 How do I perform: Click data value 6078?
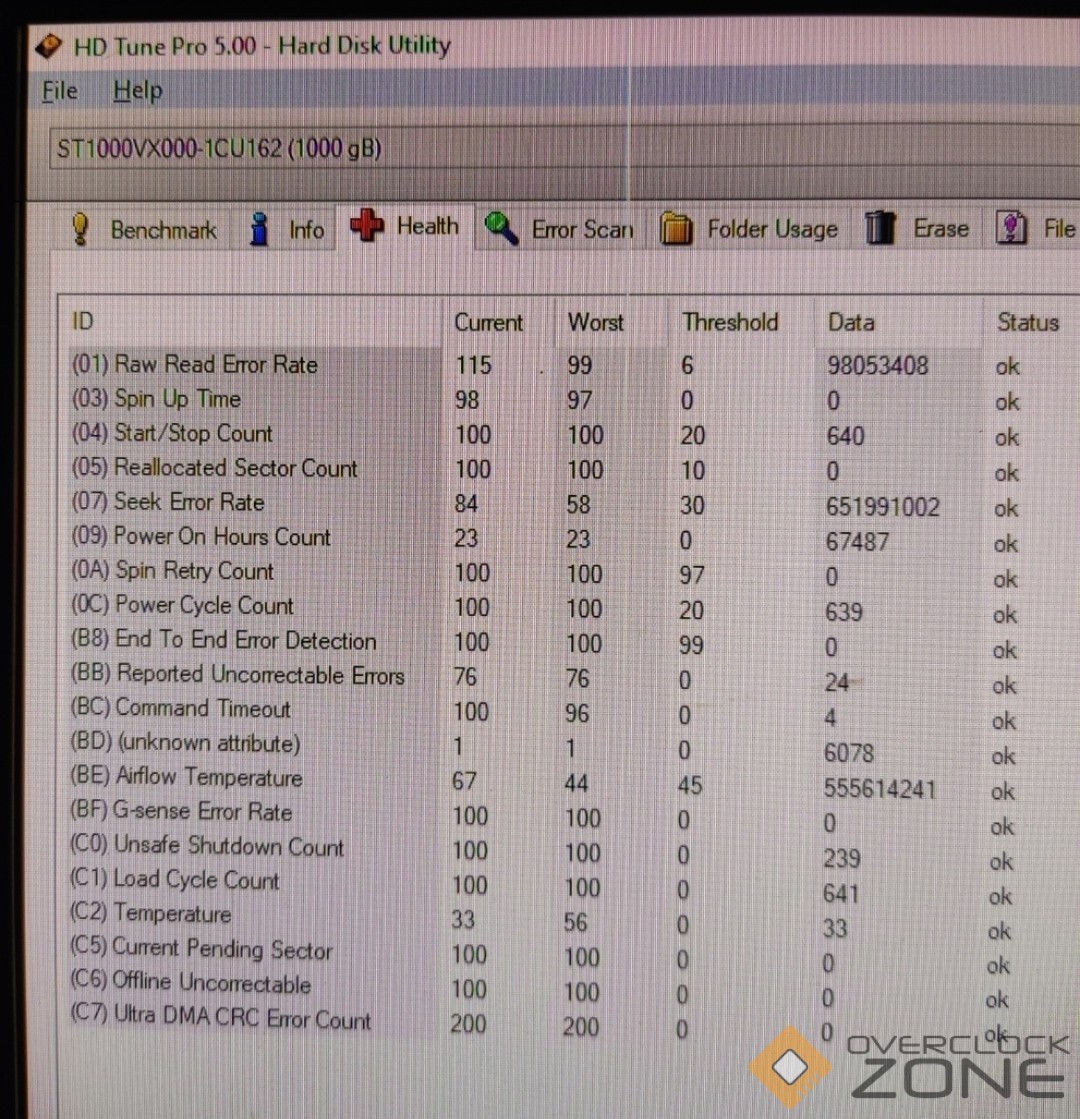(x=848, y=753)
